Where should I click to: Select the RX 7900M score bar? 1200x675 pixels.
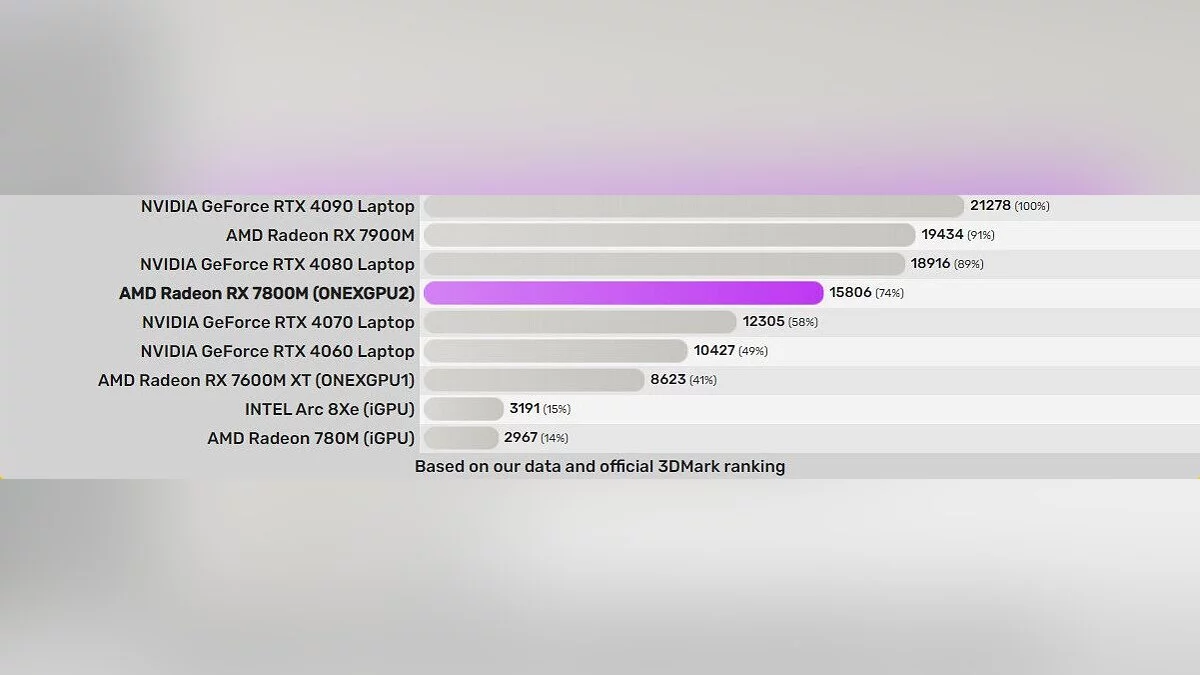pyautogui.click(x=669, y=235)
